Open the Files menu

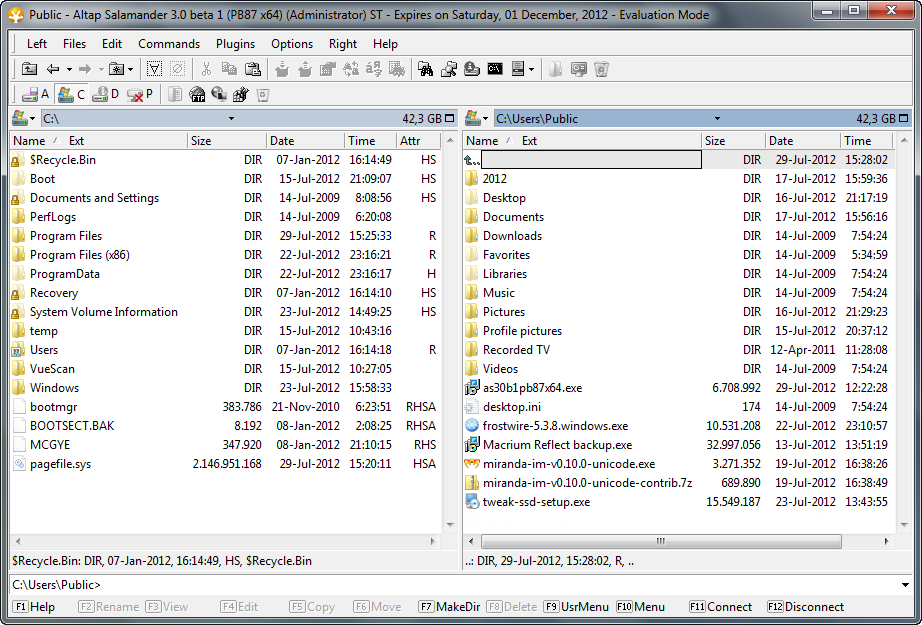[x=74, y=44]
